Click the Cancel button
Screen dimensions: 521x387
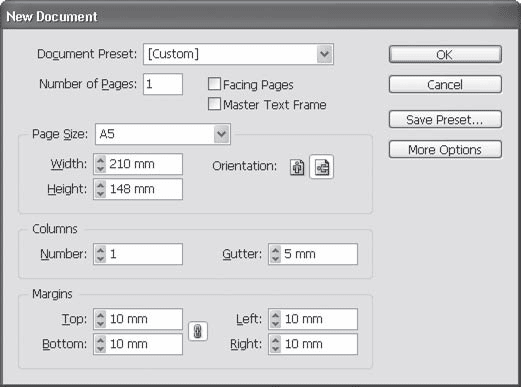[445, 84]
